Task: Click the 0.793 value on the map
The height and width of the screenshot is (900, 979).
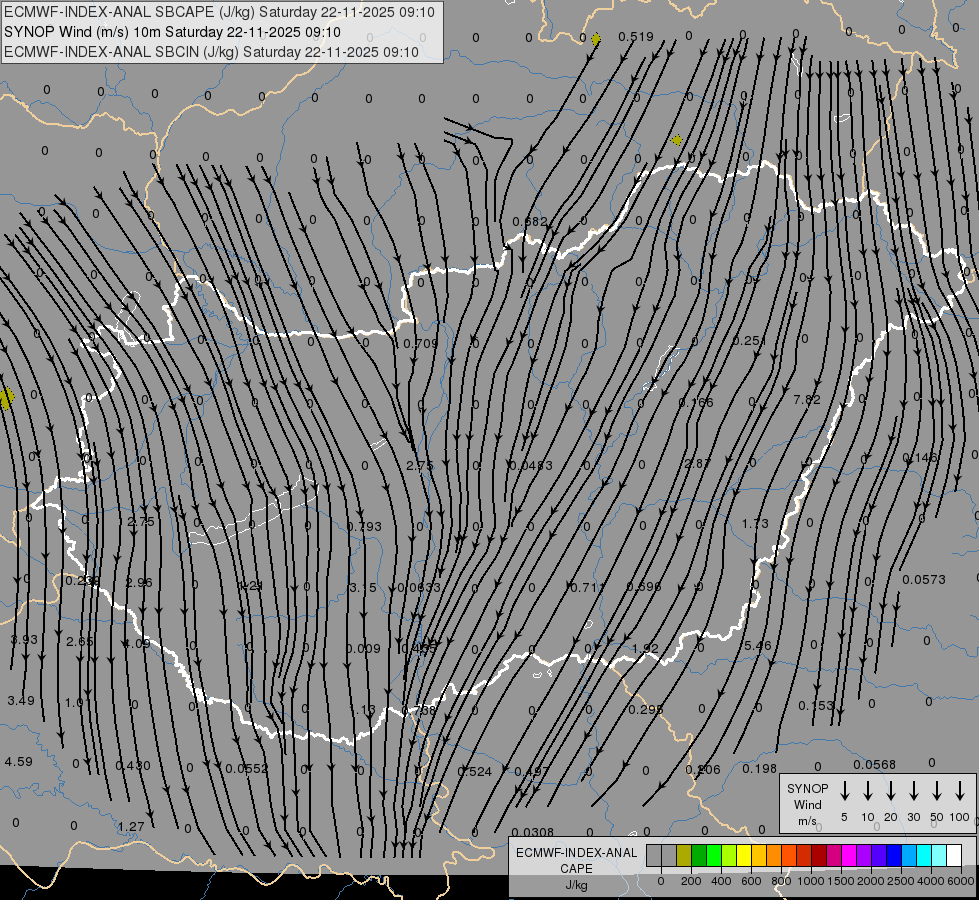Action: [x=364, y=527]
